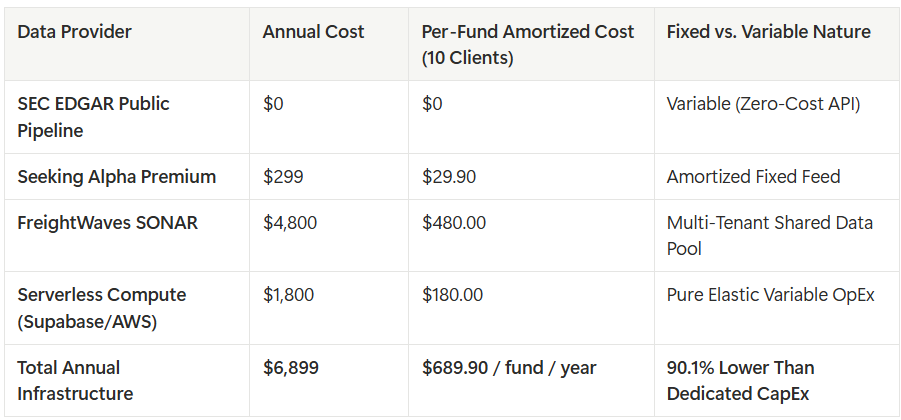Screen dimensions: 901x420
Task: Select the $299 annual cost value
Action: pyautogui.click(x=283, y=176)
